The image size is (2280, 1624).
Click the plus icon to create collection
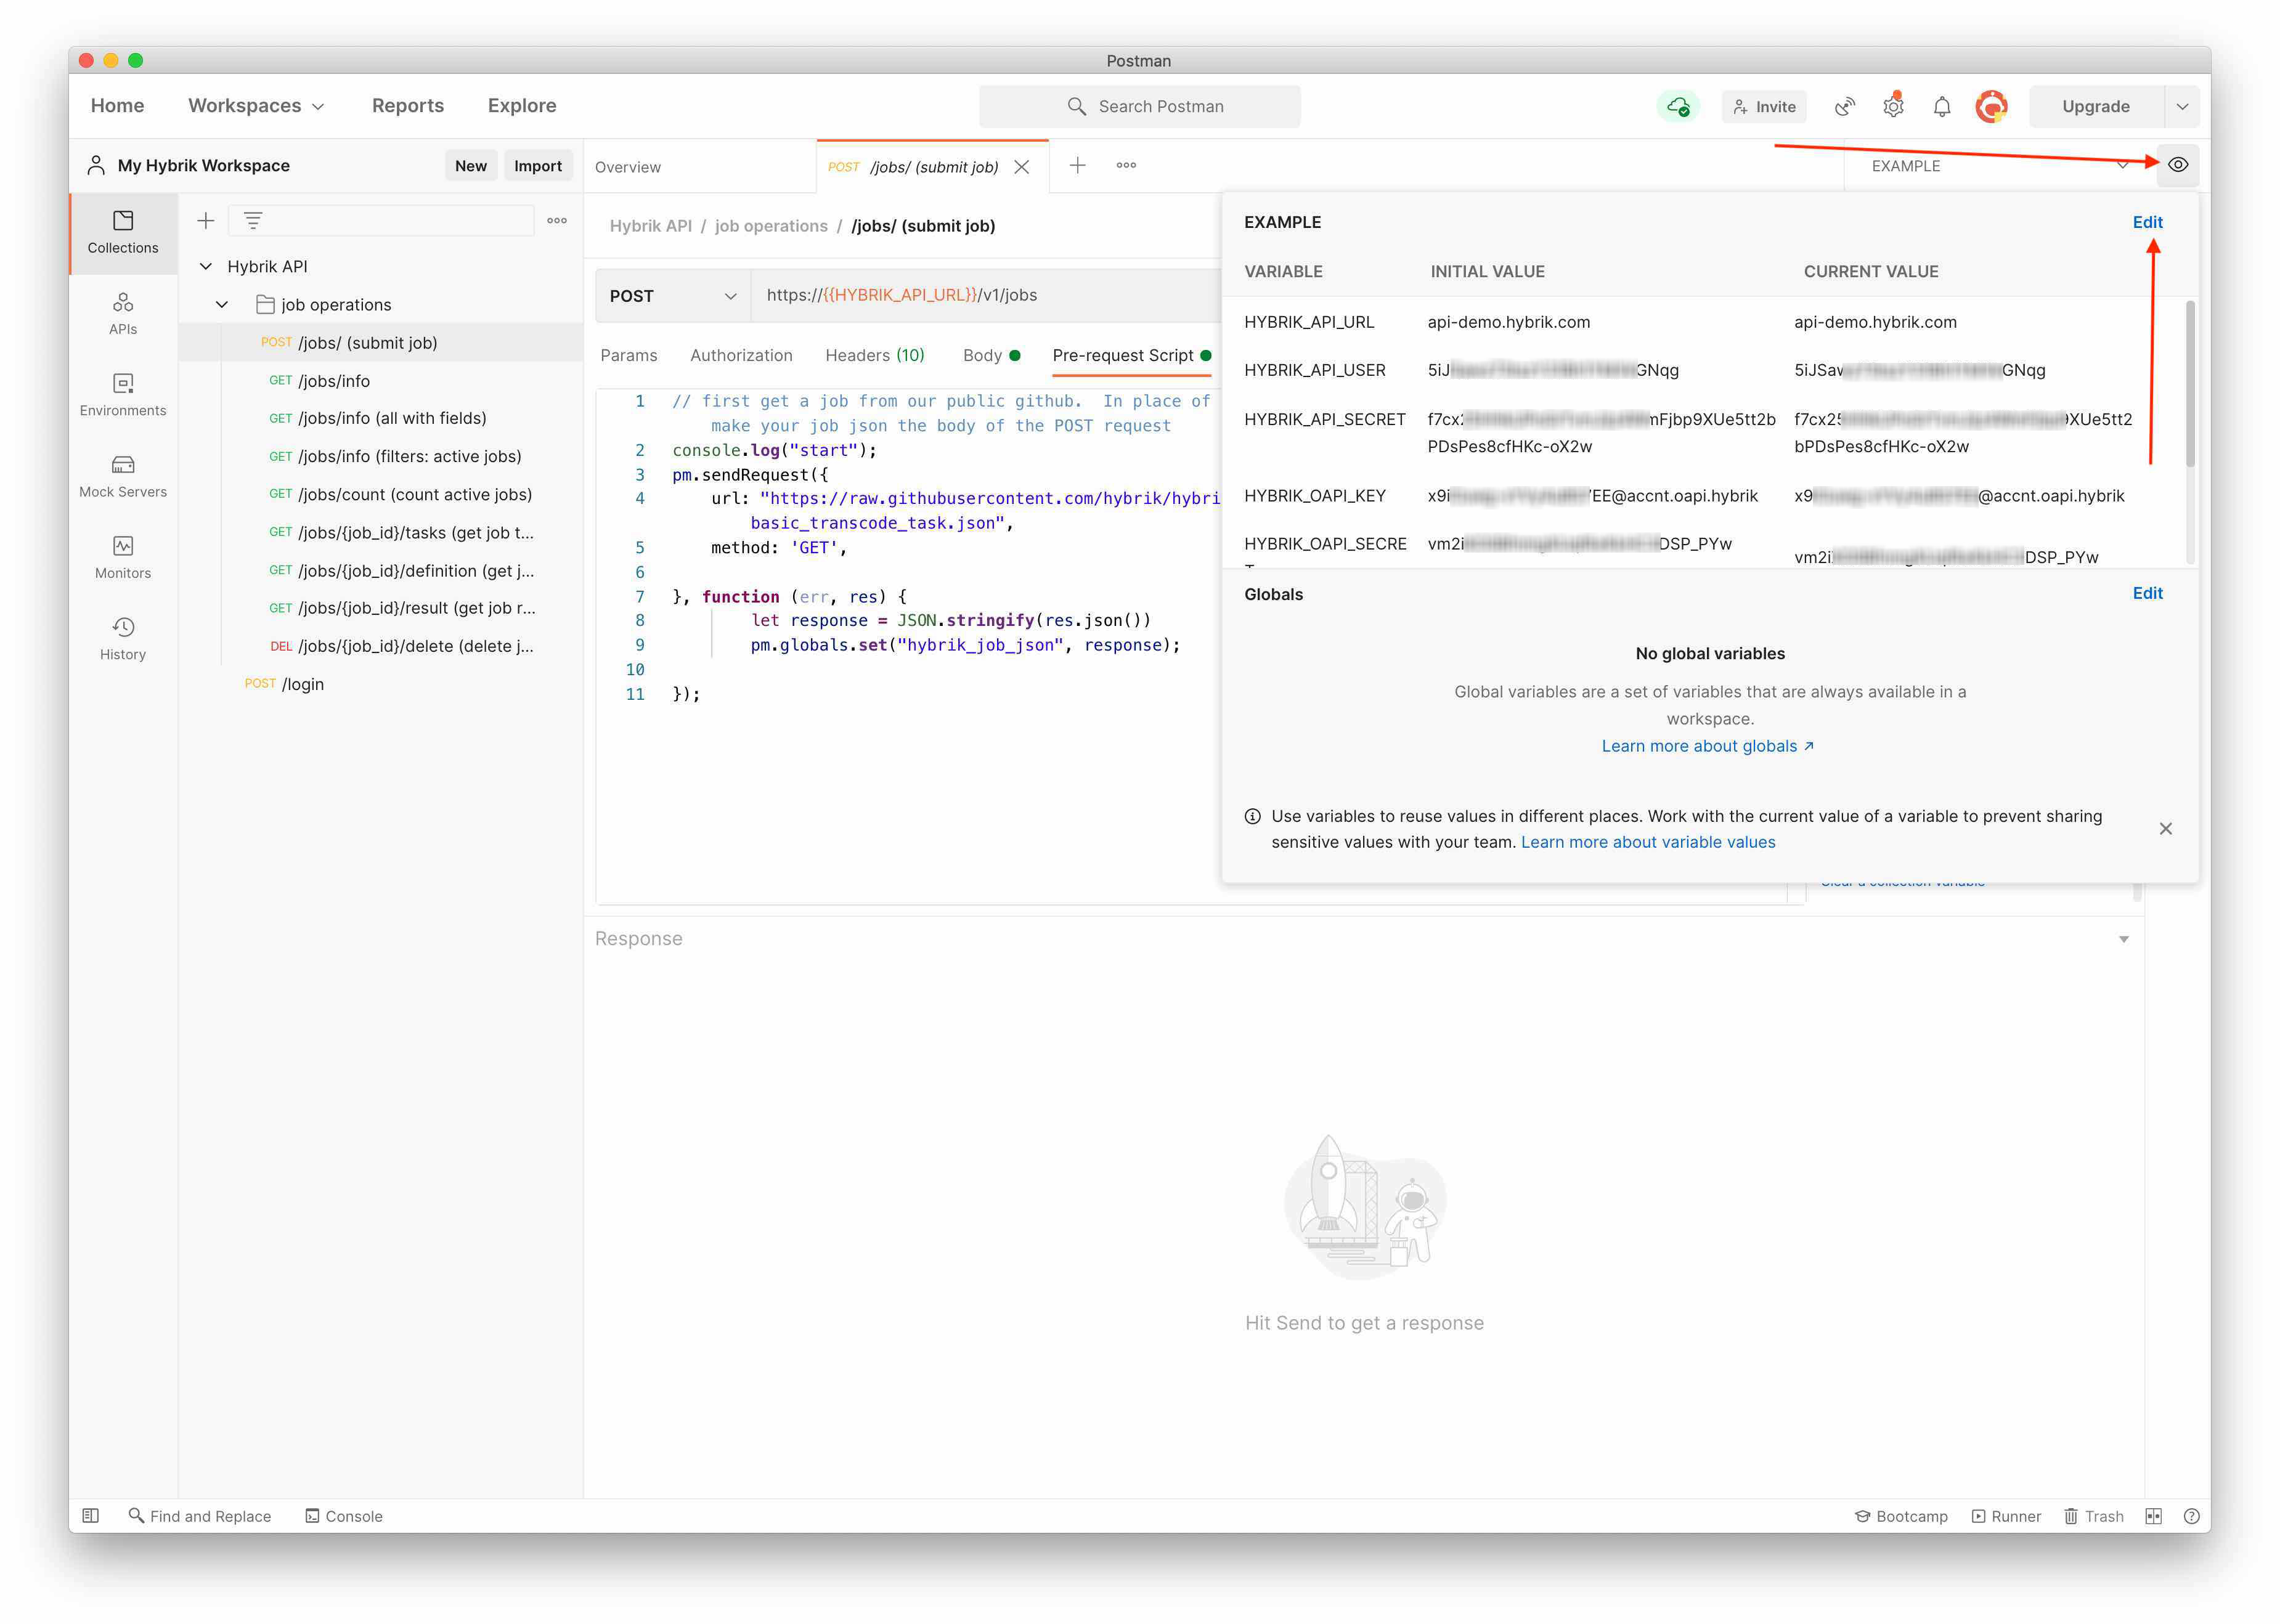[x=205, y=220]
